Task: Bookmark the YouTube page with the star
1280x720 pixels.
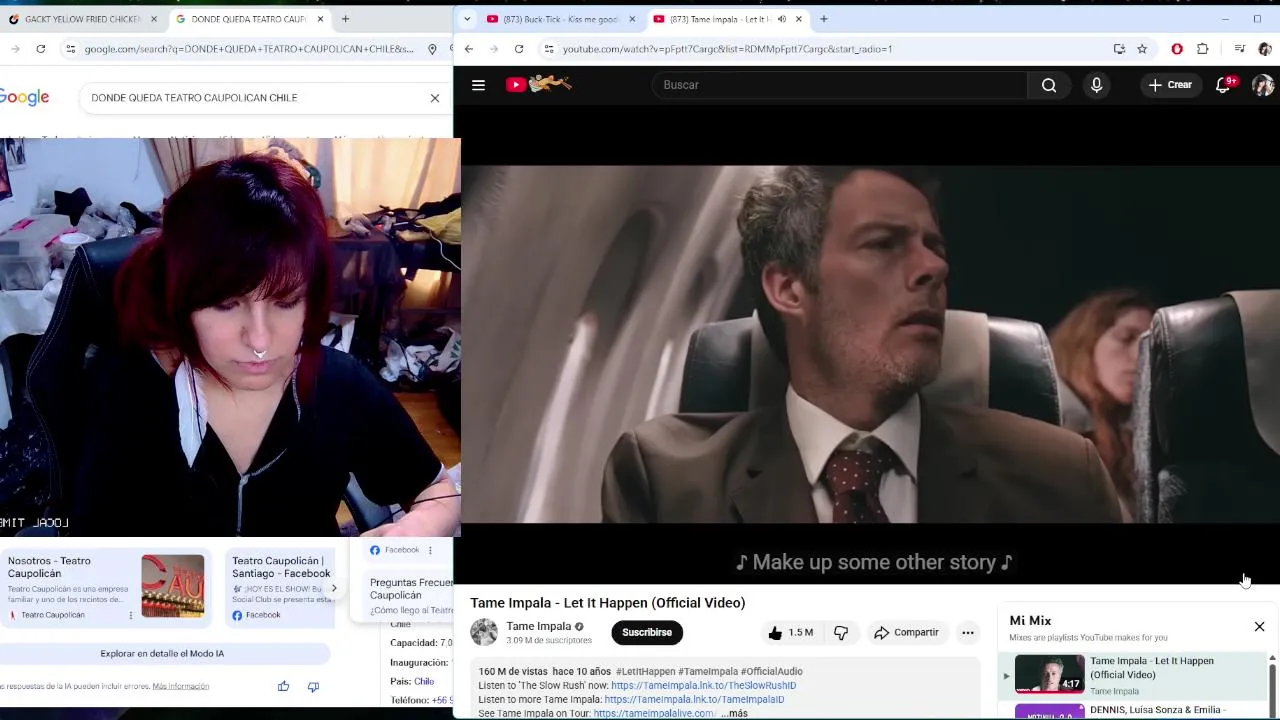Action: point(1142,48)
